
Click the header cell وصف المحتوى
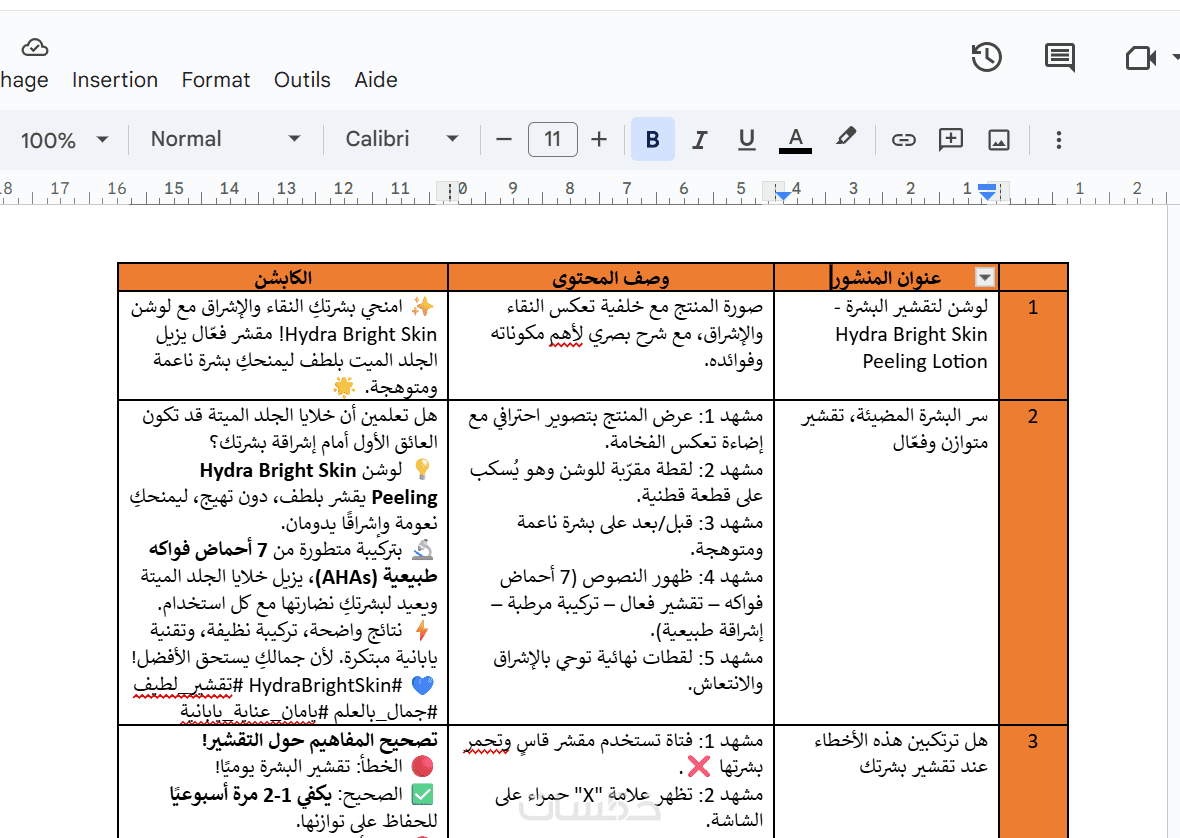[611, 278]
